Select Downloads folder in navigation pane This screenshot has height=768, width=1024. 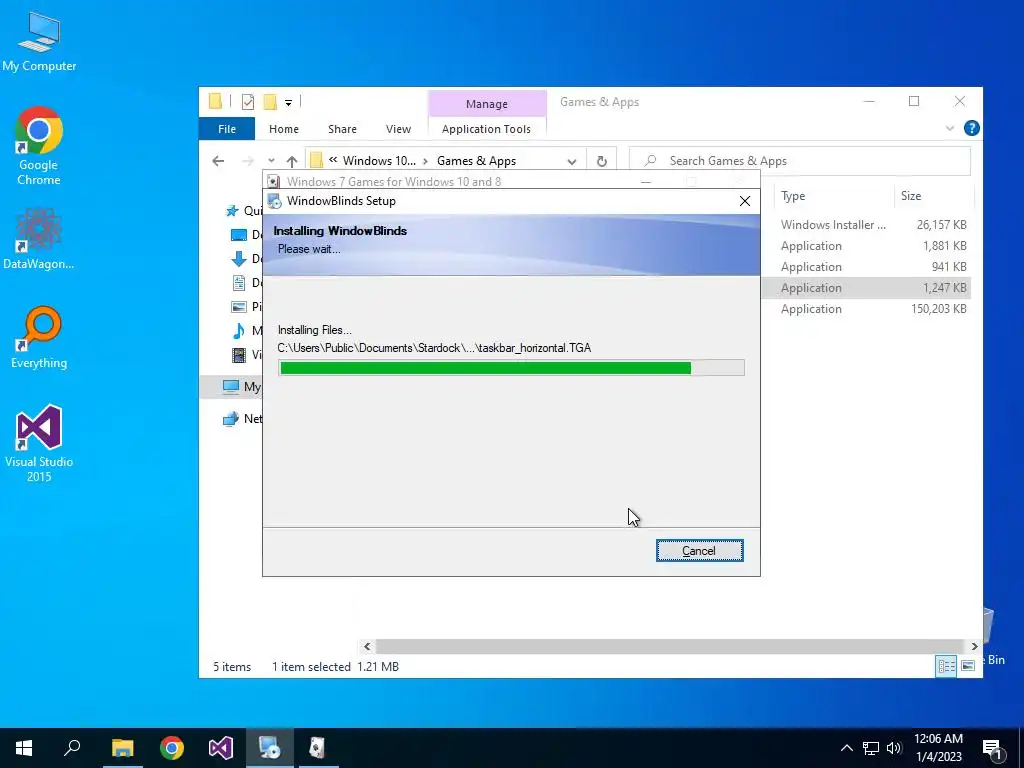pyautogui.click(x=246, y=259)
